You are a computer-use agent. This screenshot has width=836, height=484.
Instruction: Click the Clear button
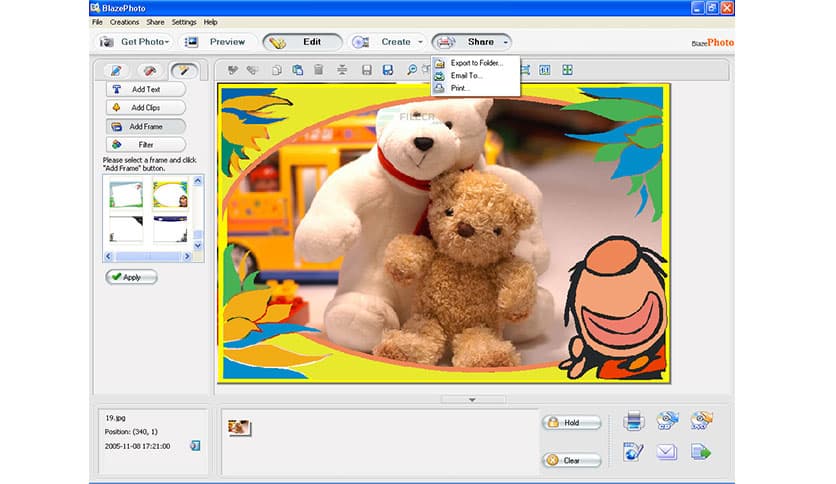pyautogui.click(x=572, y=461)
